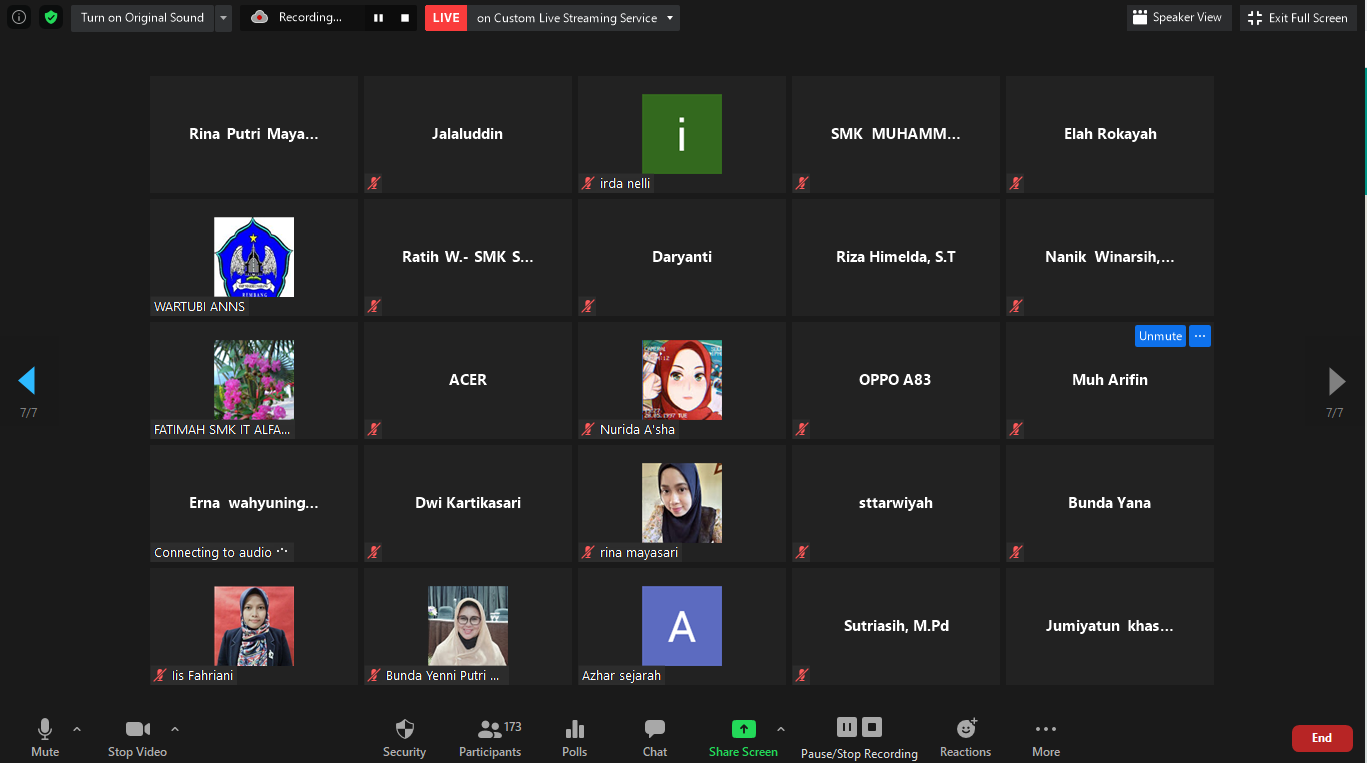Viewport: 1367px width, 763px height.
Task: Open options menu on Muh Arifin tile
Action: tap(1200, 336)
